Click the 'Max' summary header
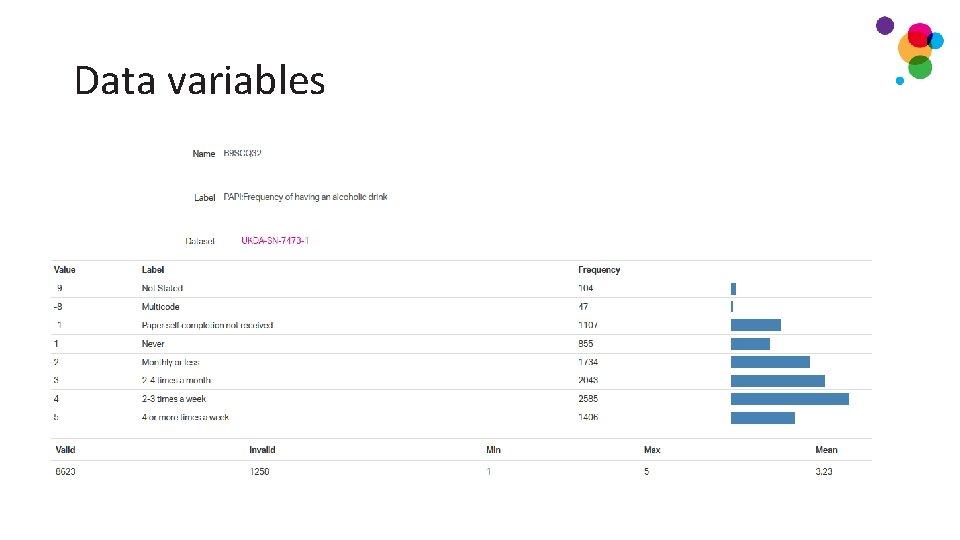The image size is (960, 540). (652, 449)
